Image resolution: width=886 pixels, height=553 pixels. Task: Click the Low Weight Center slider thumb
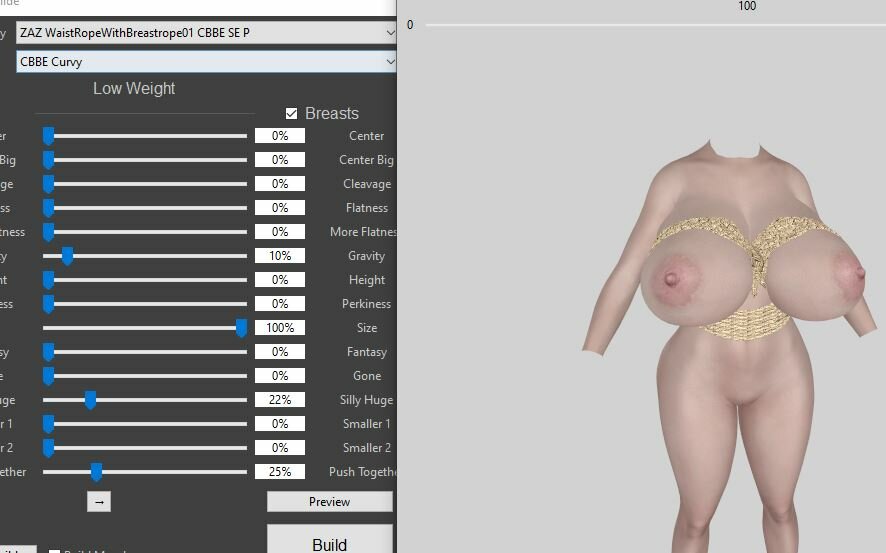click(49, 136)
